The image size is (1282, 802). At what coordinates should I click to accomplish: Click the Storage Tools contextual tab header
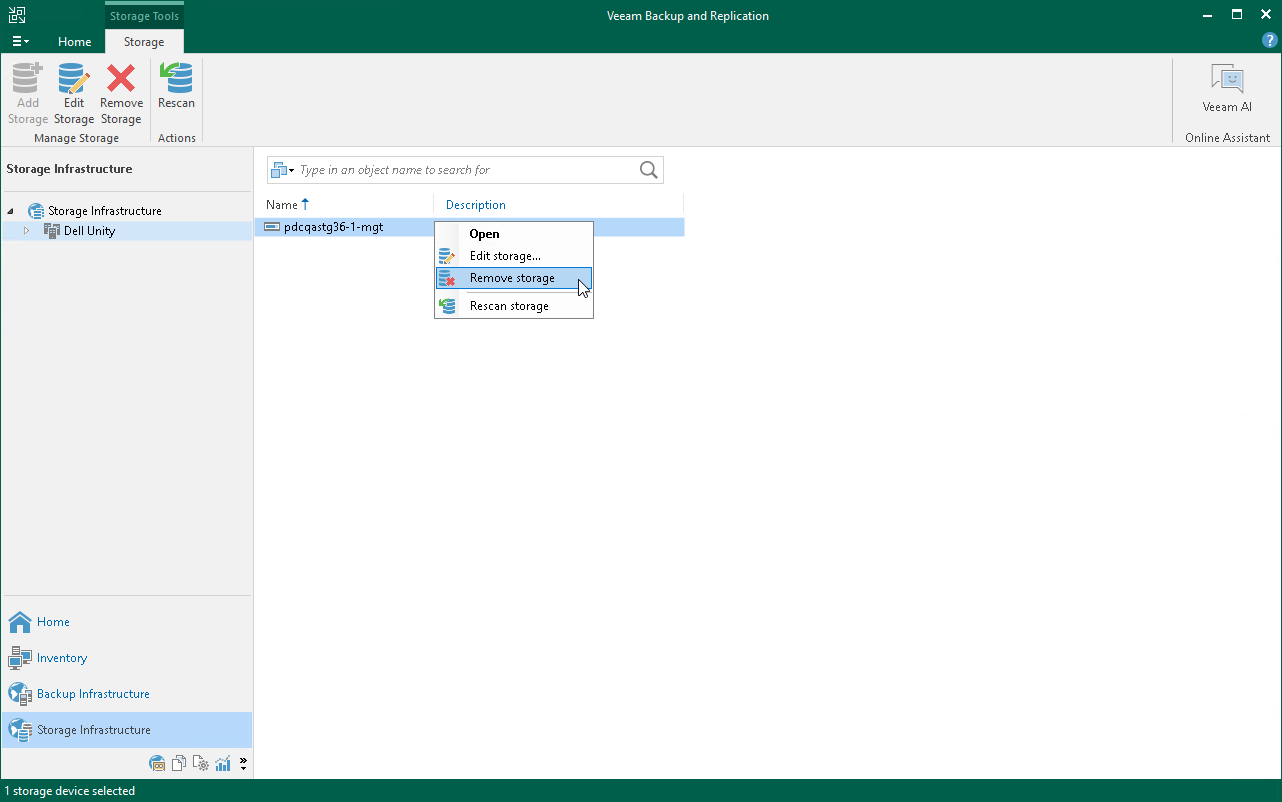tap(145, 16)
